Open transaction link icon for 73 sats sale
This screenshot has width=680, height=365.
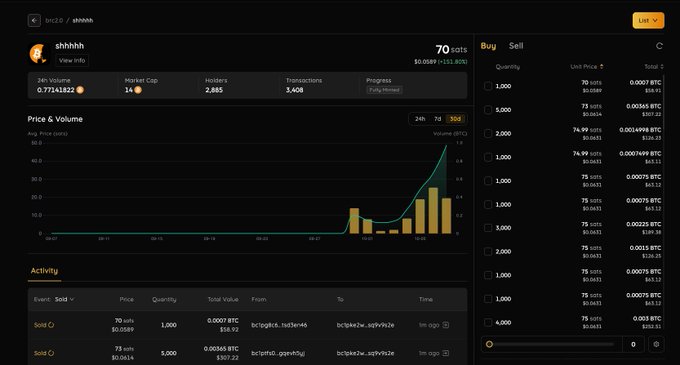[445, 353]
